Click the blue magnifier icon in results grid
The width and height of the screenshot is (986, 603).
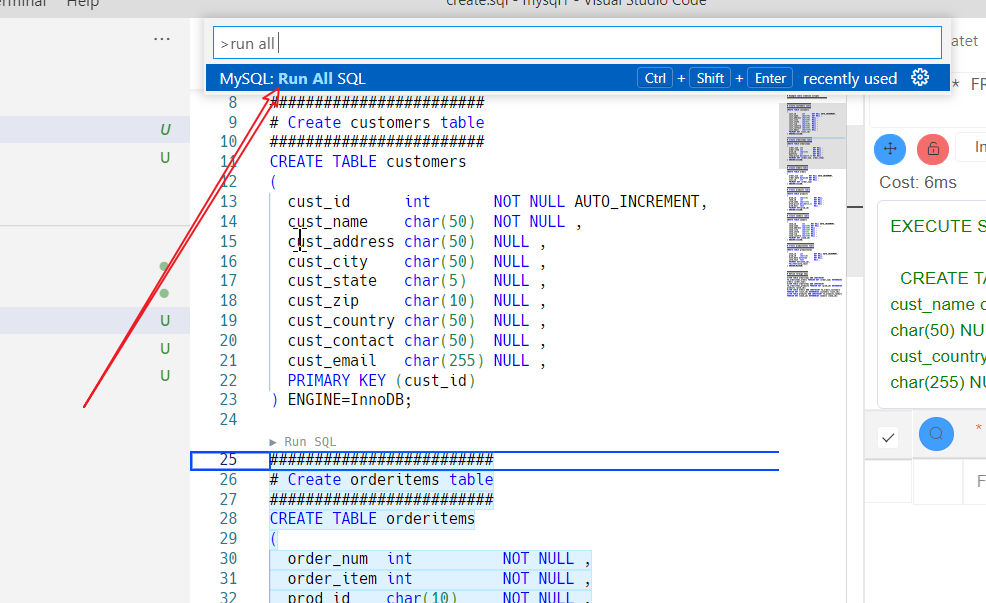click(x=936, y=434)
